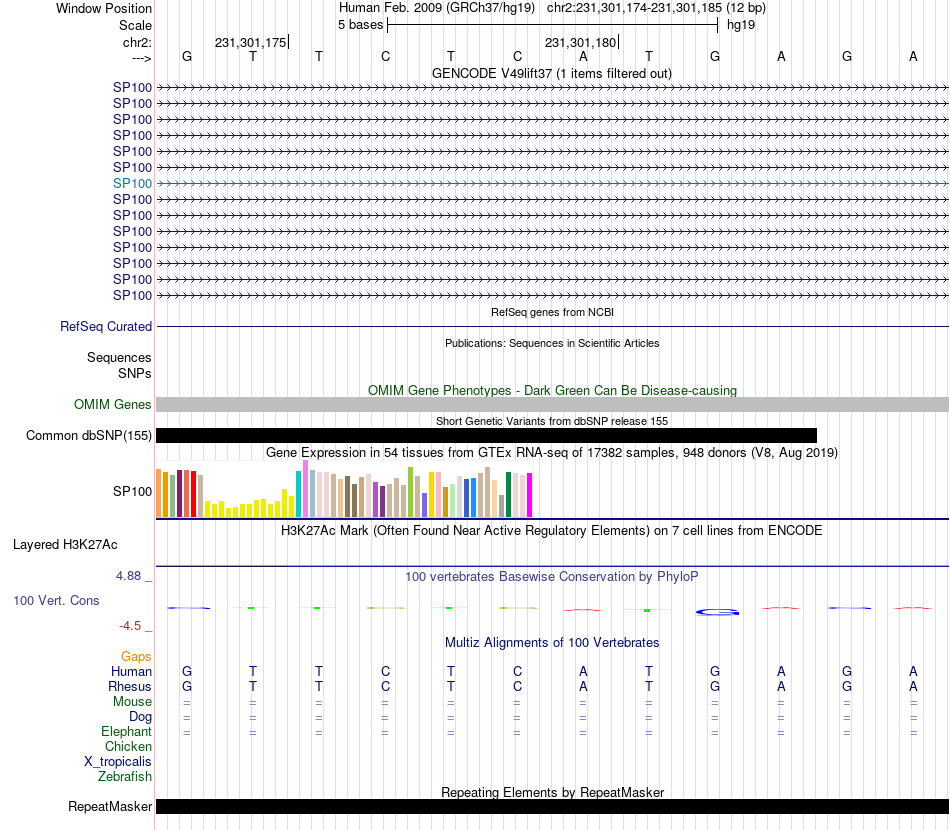The image size is (950, 830).
Task: Click the gray OMIM Genes item bar
Action: click(552, 405)
